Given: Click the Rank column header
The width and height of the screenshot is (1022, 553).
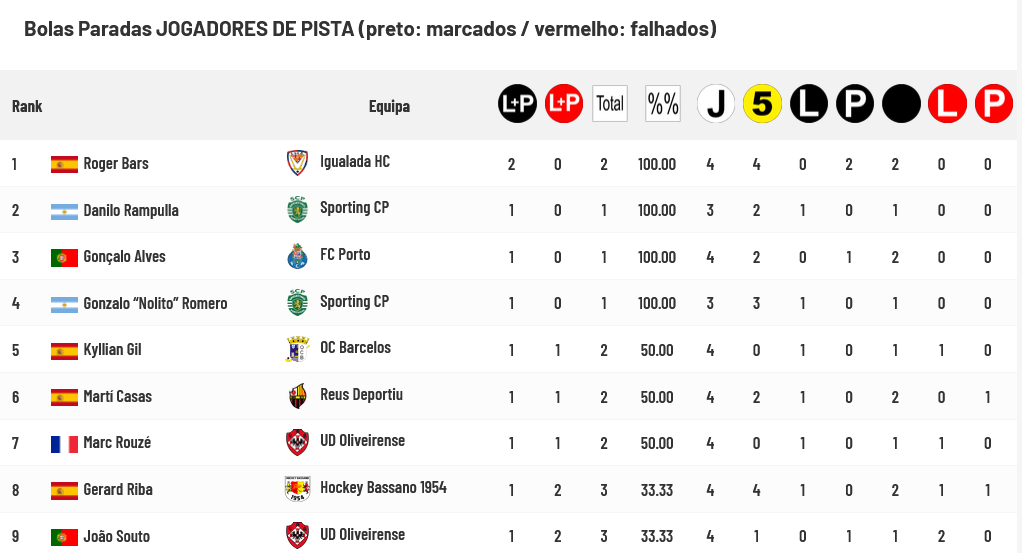Looking at the screenshot, I should click(27, 106).
